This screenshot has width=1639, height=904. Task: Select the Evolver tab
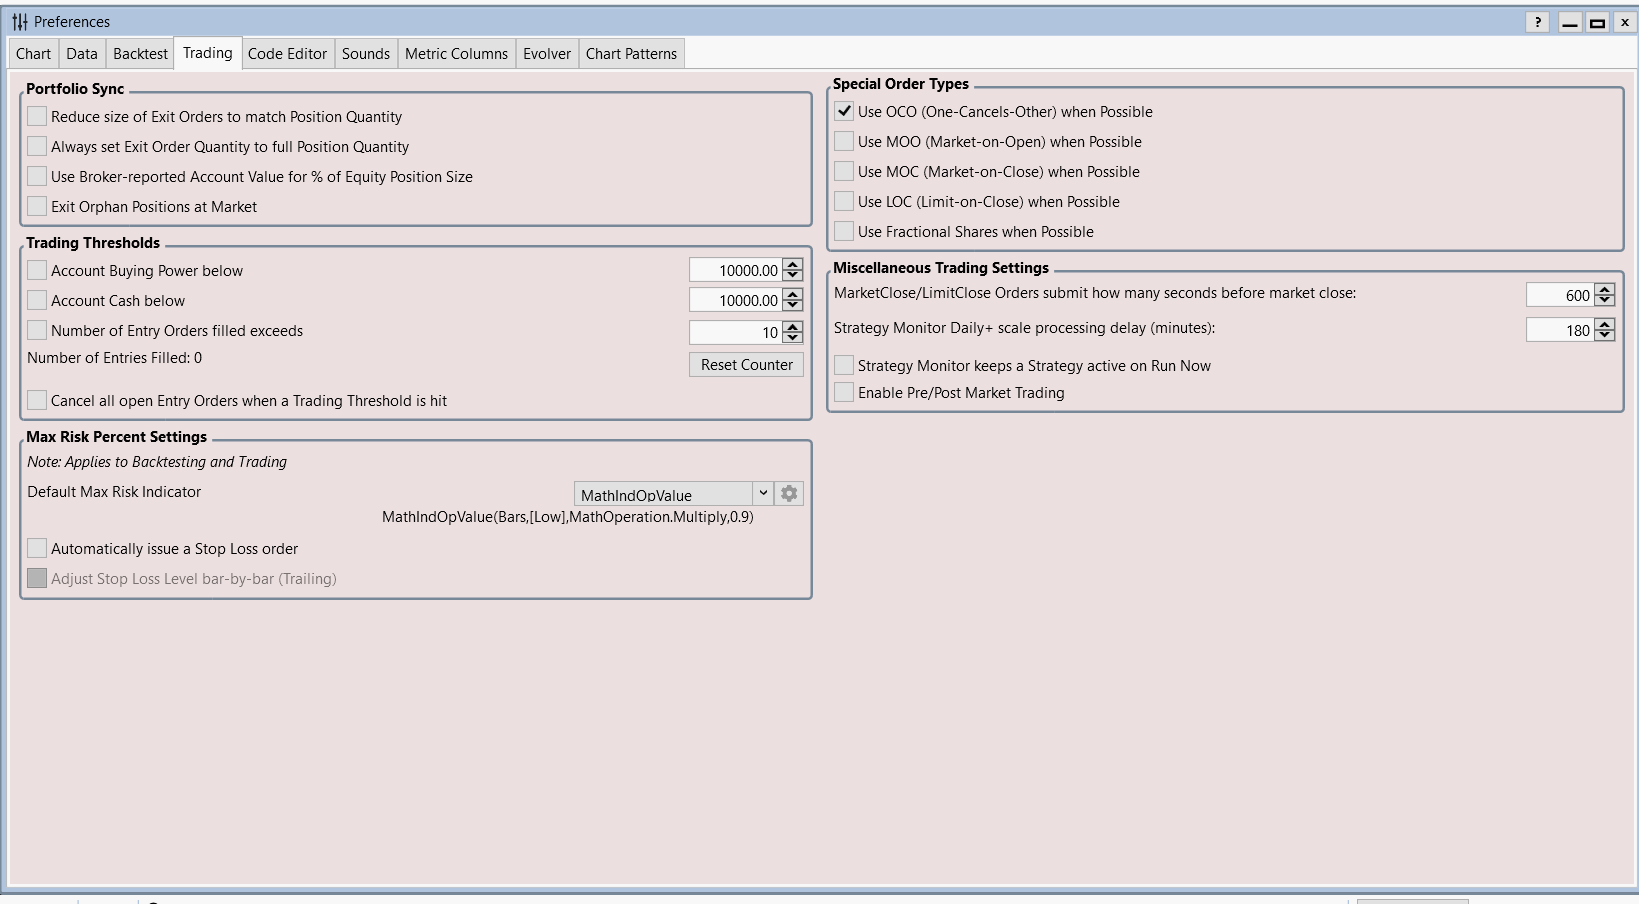547,54
